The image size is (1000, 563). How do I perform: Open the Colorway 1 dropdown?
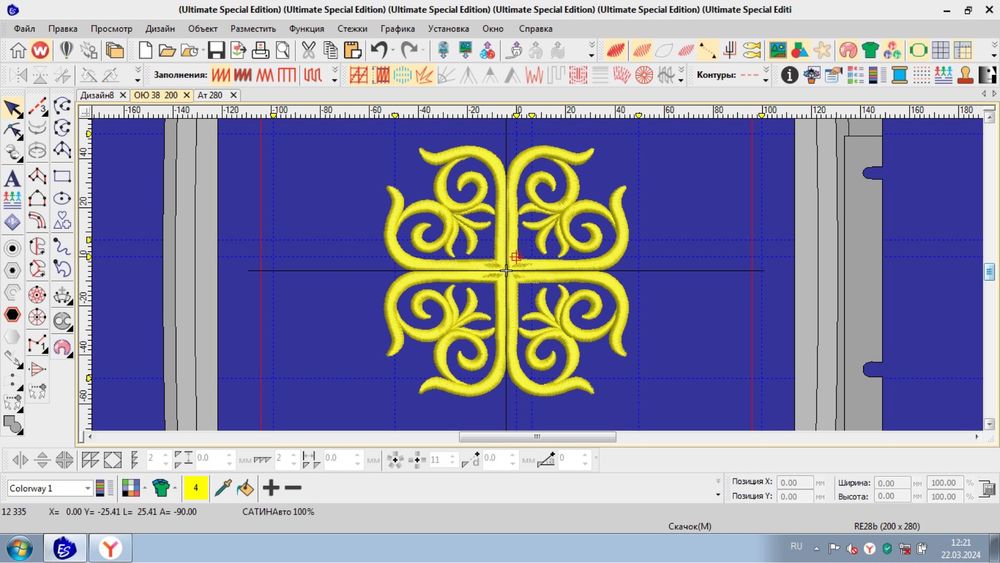pyautogui.click(x=88, y=488)
